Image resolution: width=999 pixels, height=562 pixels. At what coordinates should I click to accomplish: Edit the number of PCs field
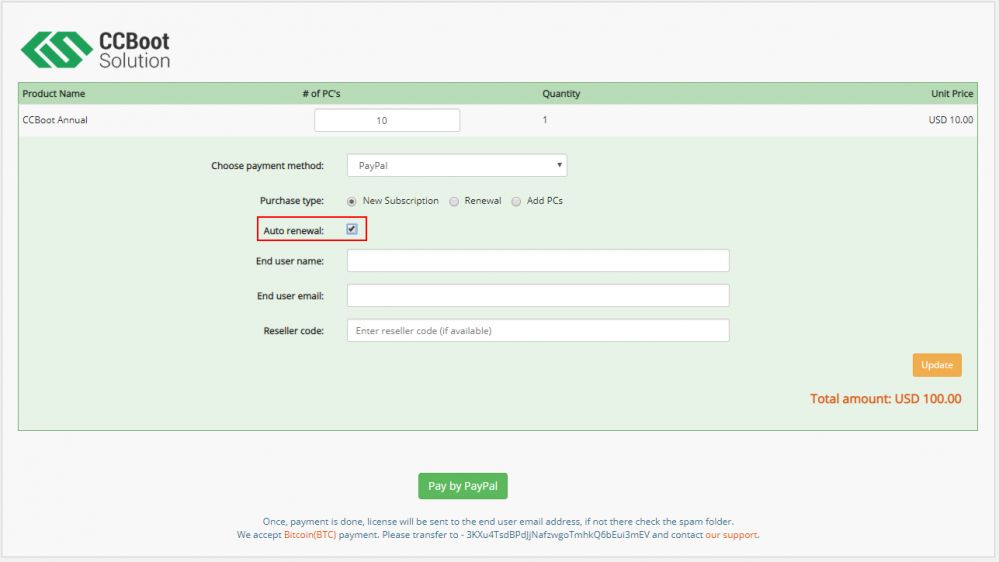[x=387, y=120]
